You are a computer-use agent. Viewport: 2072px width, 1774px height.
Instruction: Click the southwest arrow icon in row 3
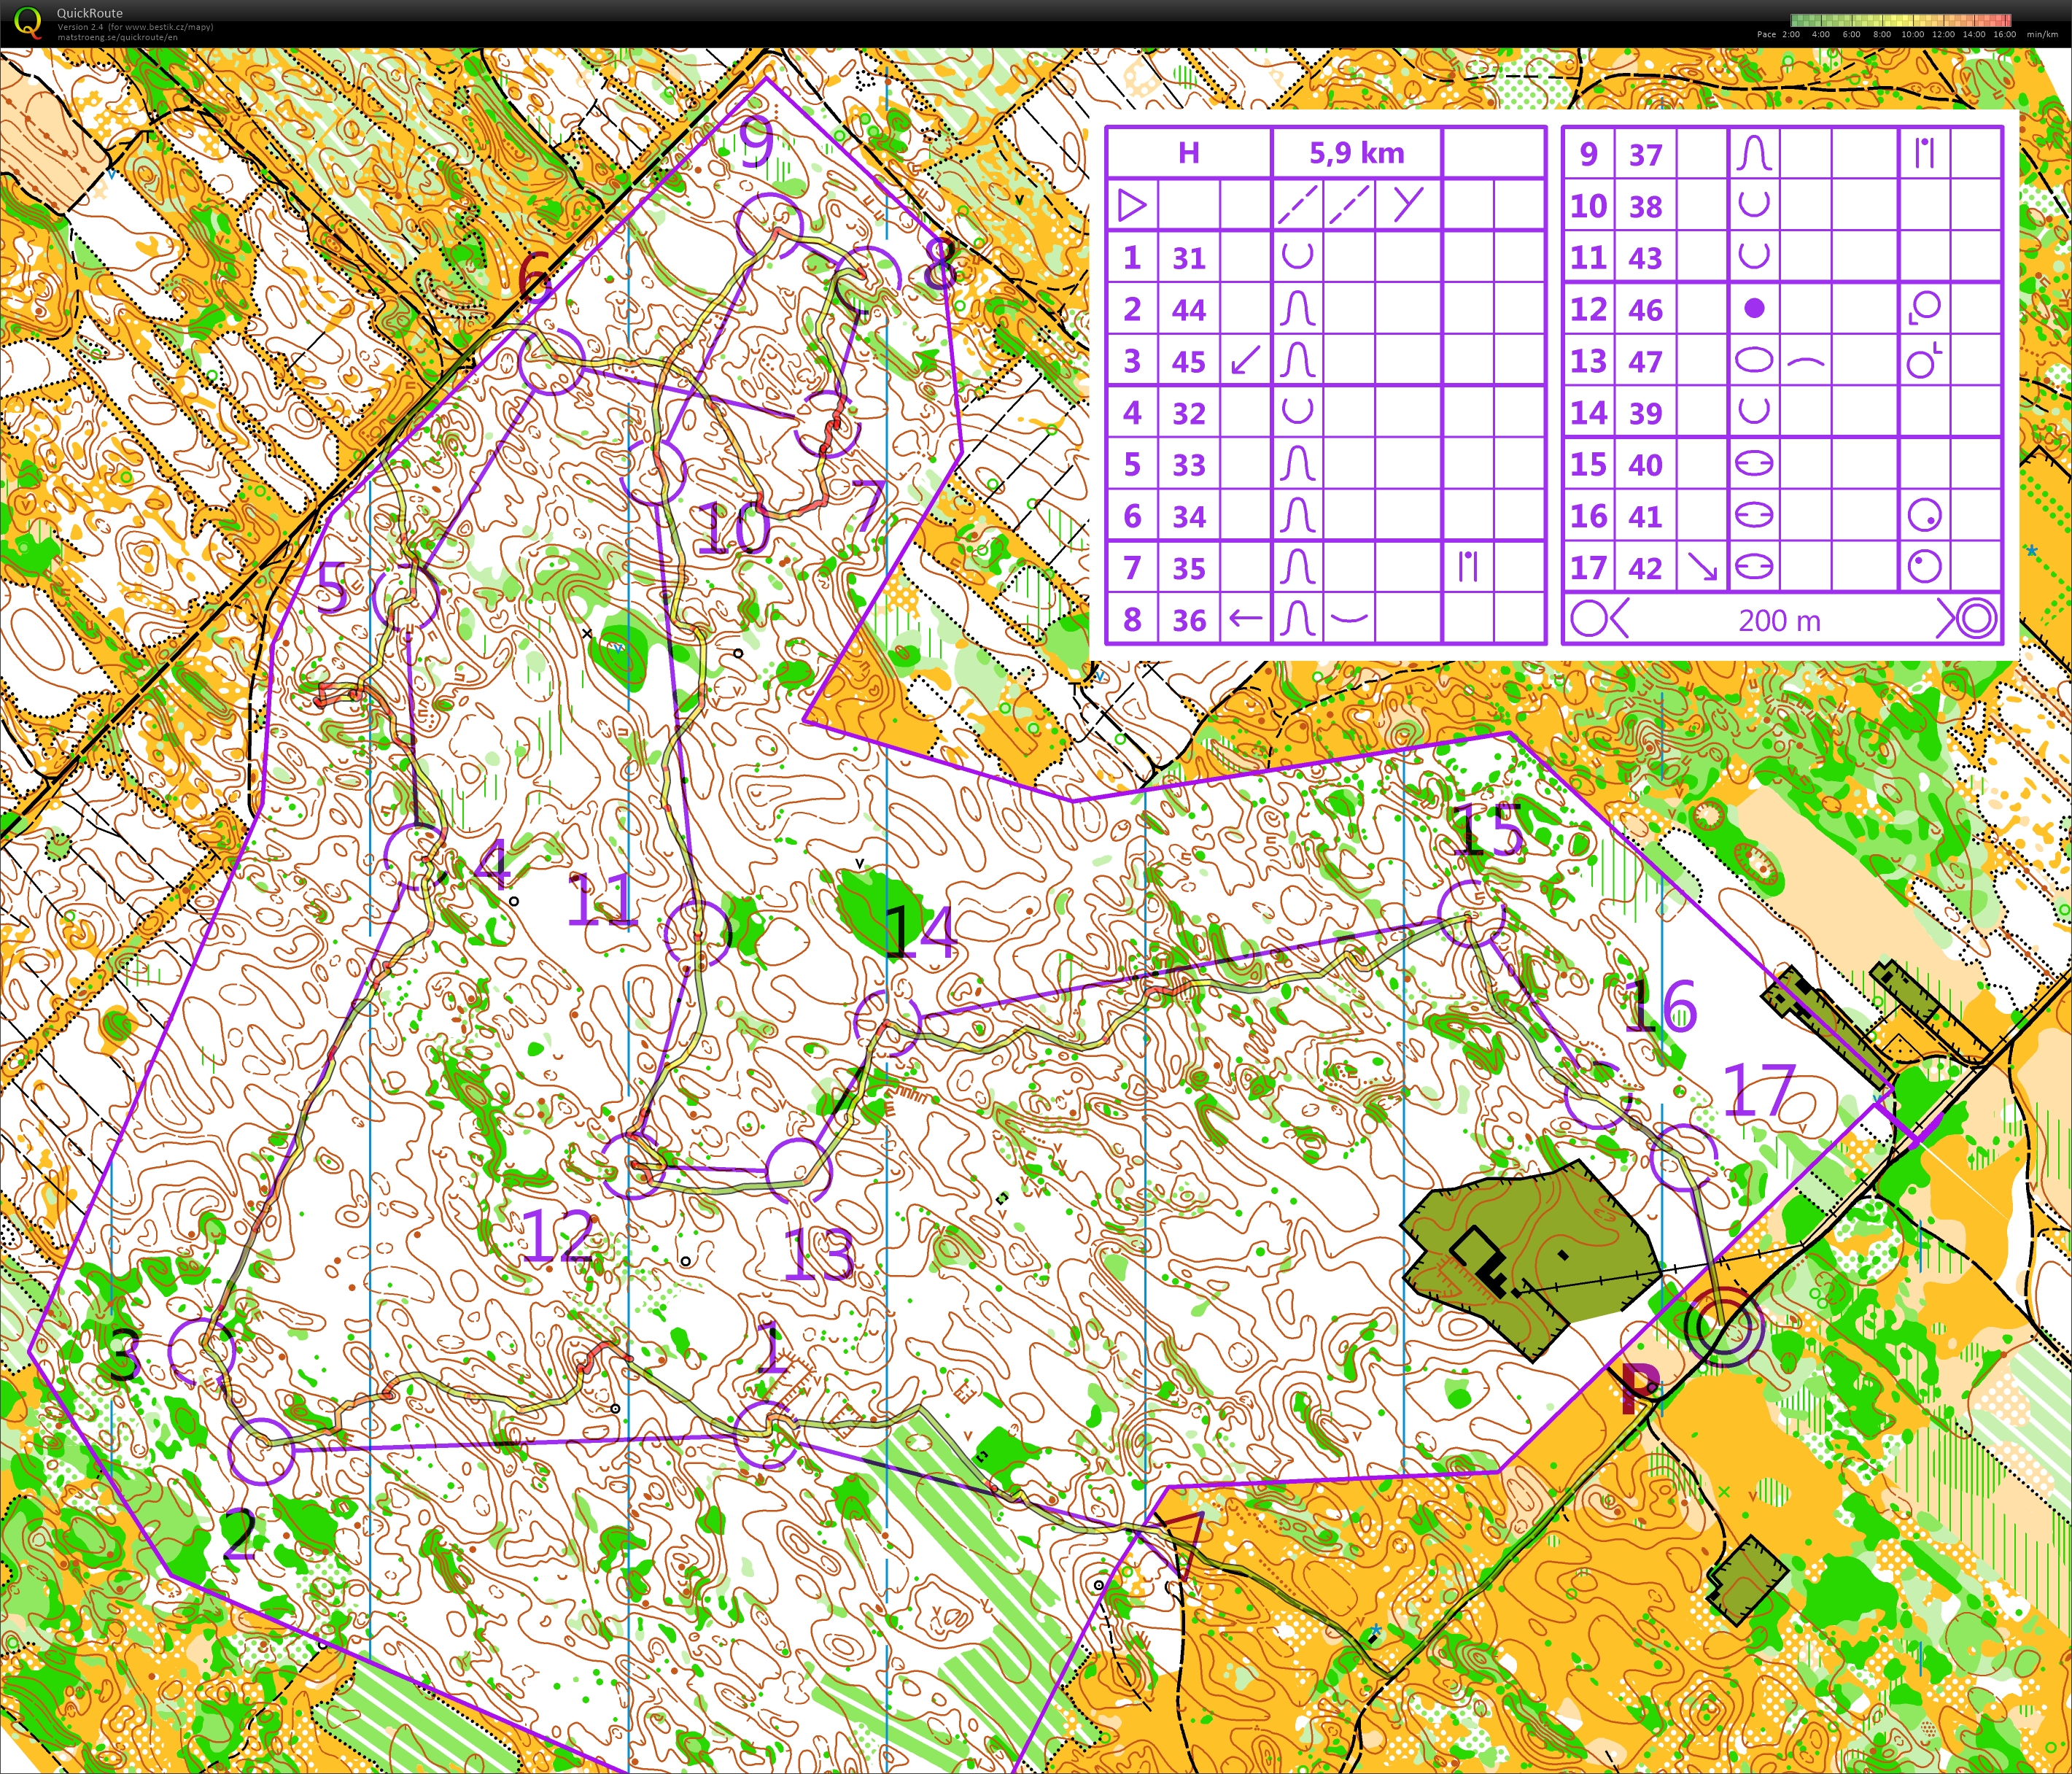pyautogui.click(x=1245, y=360)
